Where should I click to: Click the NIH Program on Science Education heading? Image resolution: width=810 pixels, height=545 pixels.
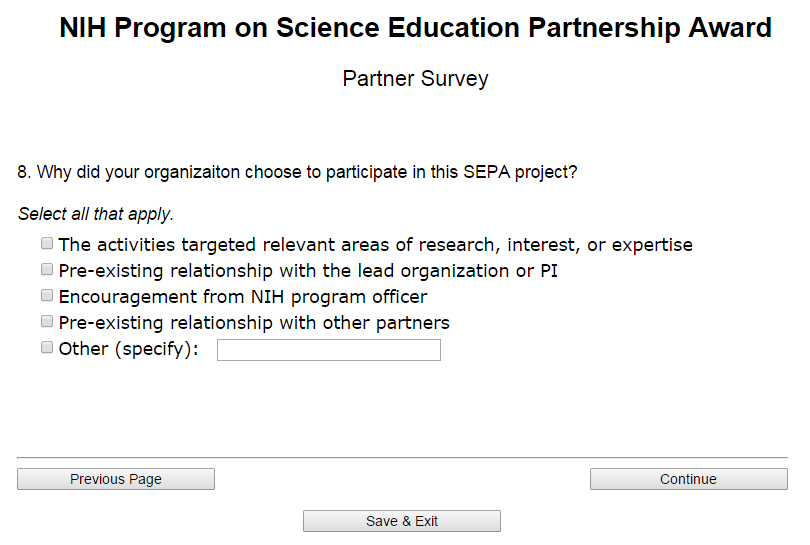coord(415,28)
